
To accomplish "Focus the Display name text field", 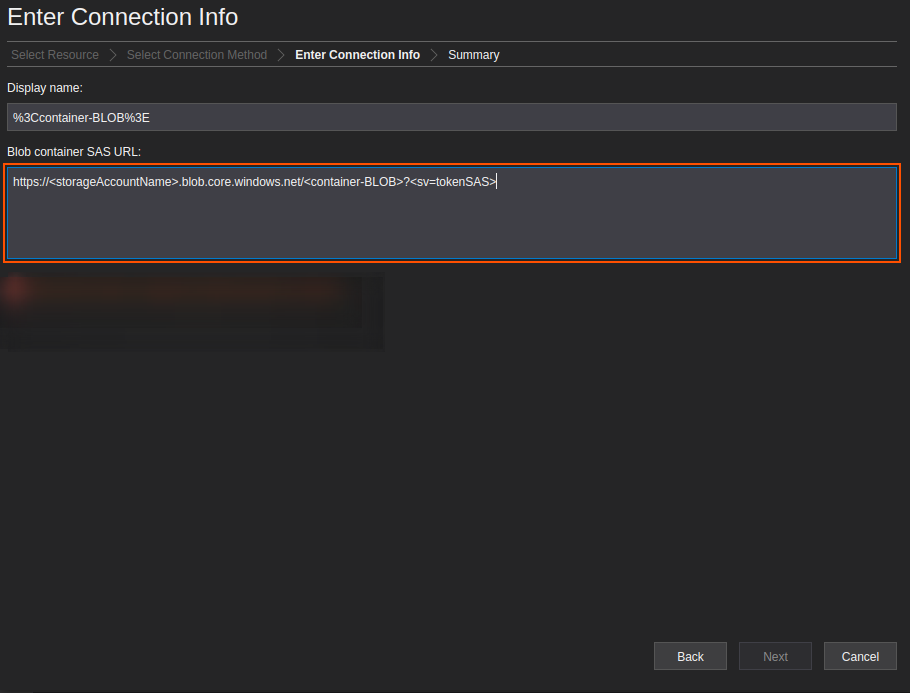I will (x=452, y=117).
